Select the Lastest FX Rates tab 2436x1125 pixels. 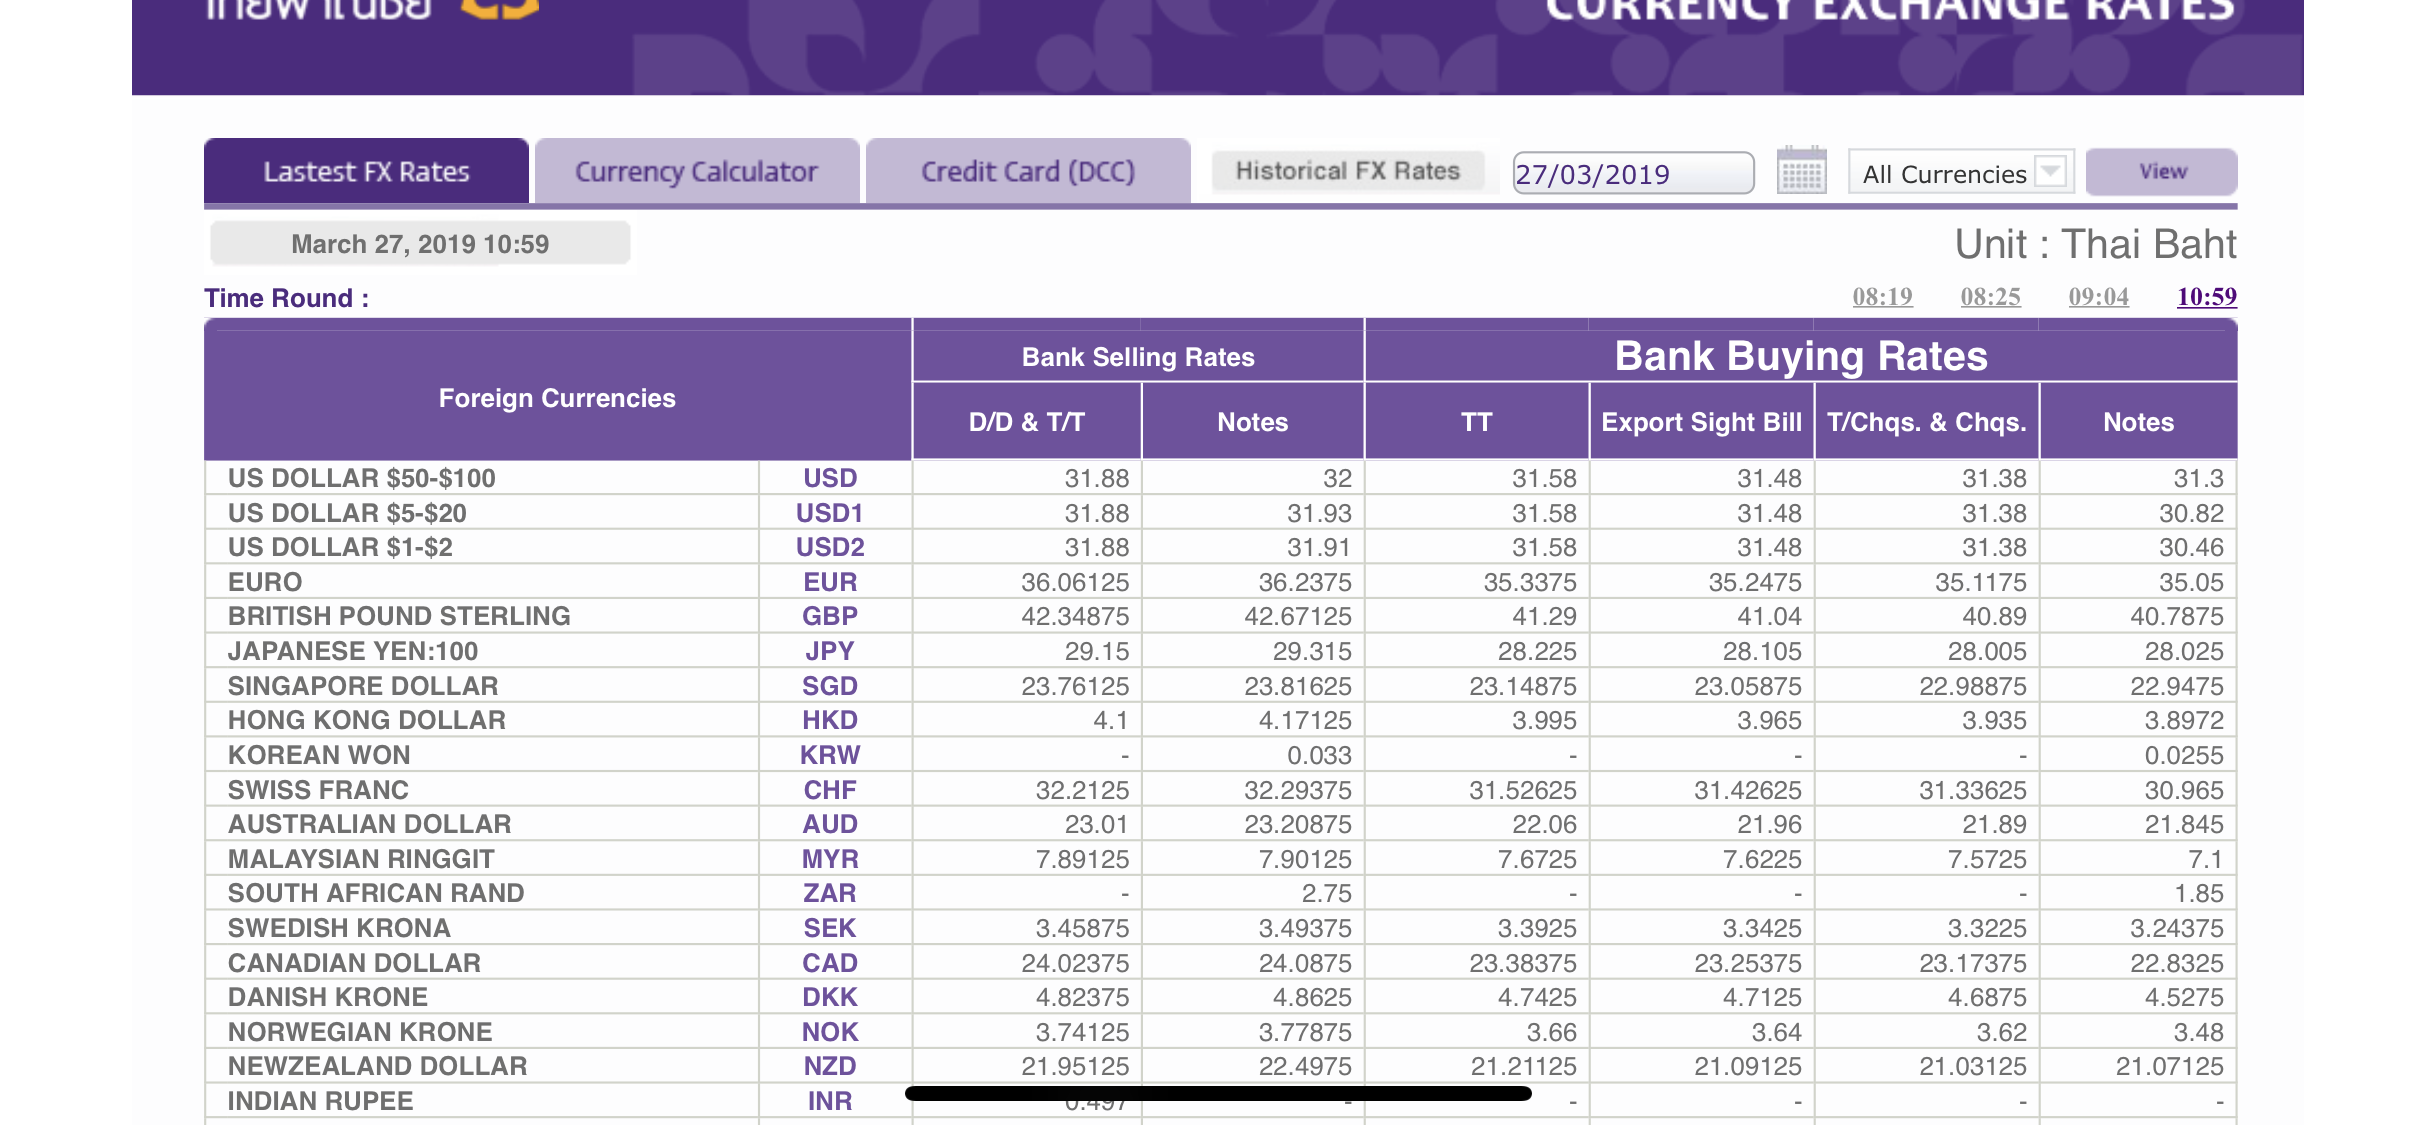pos(366,172)
